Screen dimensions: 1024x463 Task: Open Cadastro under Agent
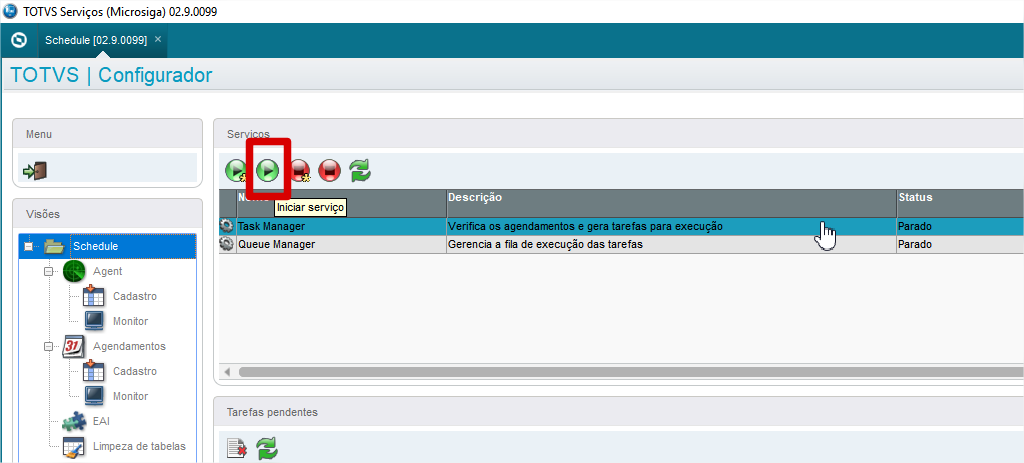(135, 296)
